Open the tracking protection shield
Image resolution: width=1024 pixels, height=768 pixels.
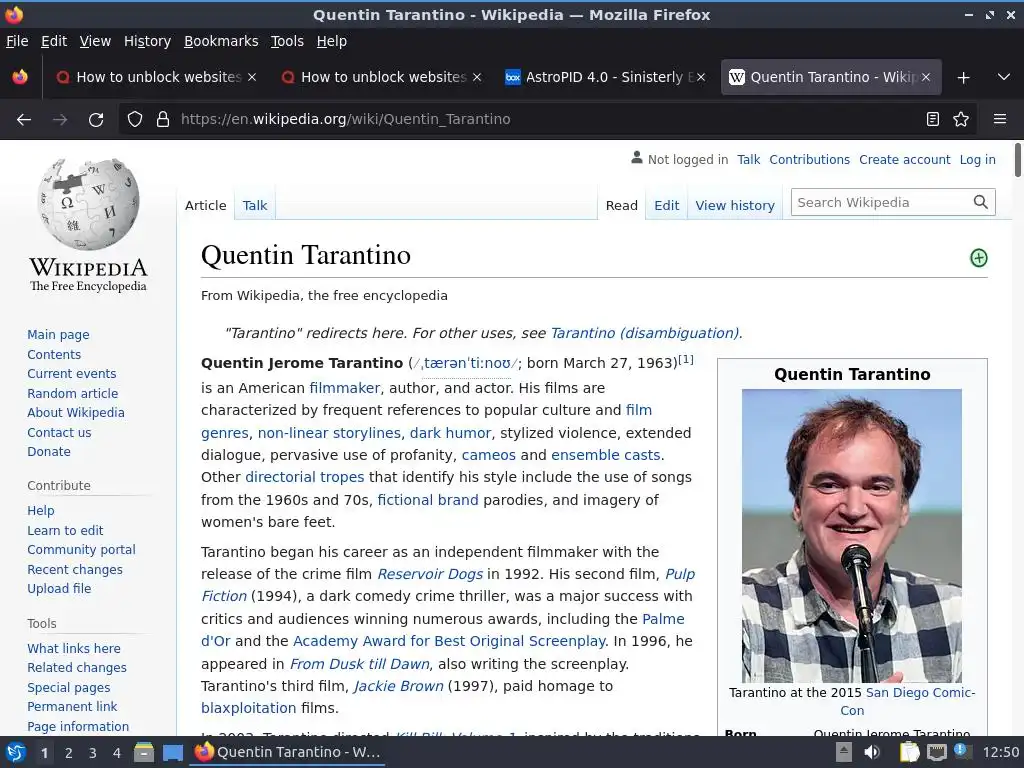pos(135,120)
